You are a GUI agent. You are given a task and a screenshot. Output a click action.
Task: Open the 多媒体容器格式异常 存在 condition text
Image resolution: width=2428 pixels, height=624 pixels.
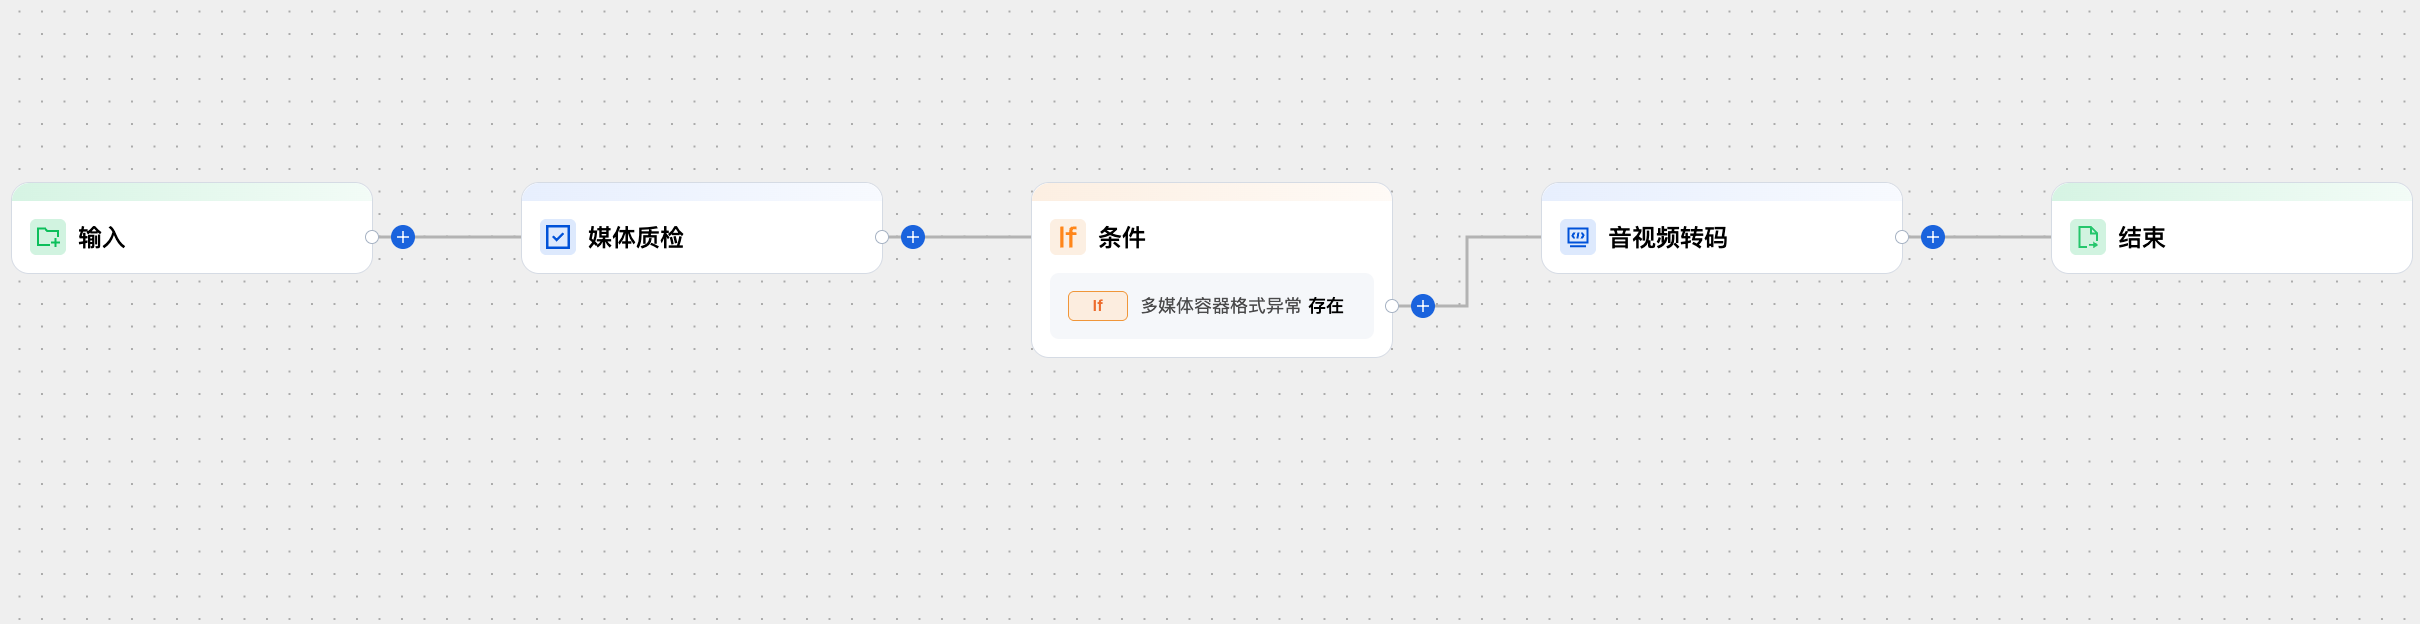[1242, 306]
